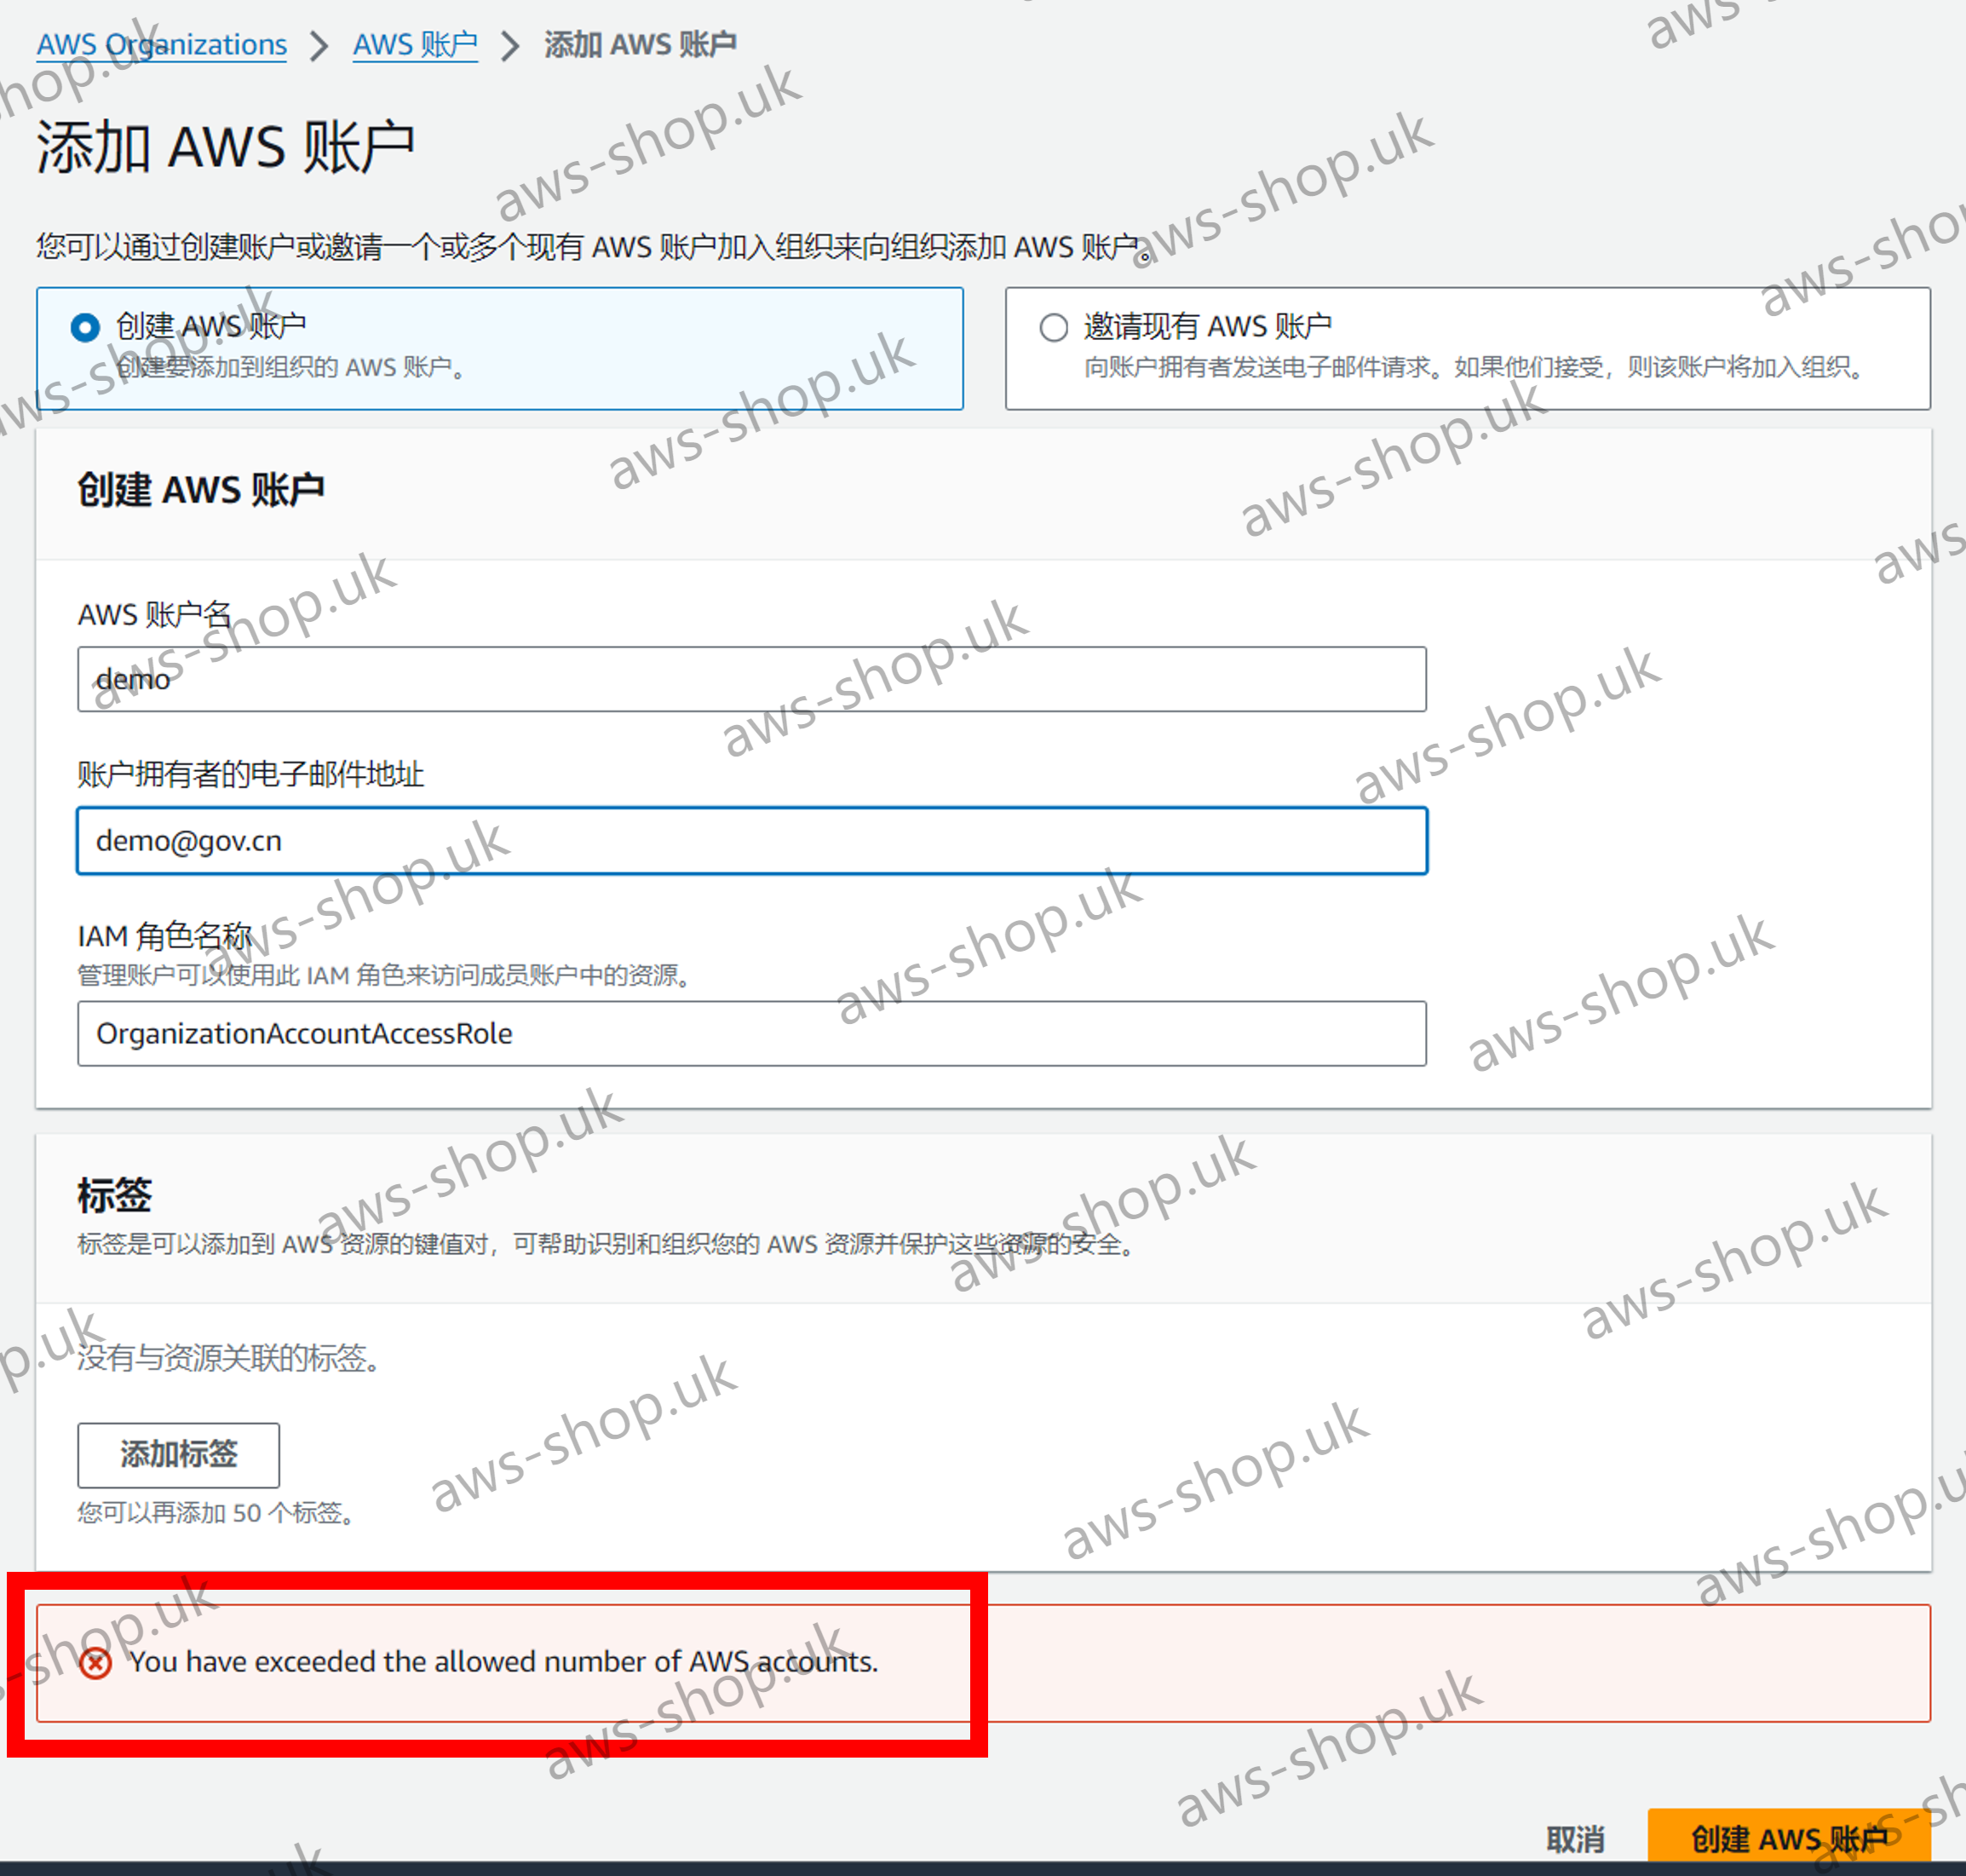Click the exceeded accounts error message
Image resolution: width=1966 pixels, height=1876 pixels.
[x=504, y=1662]
